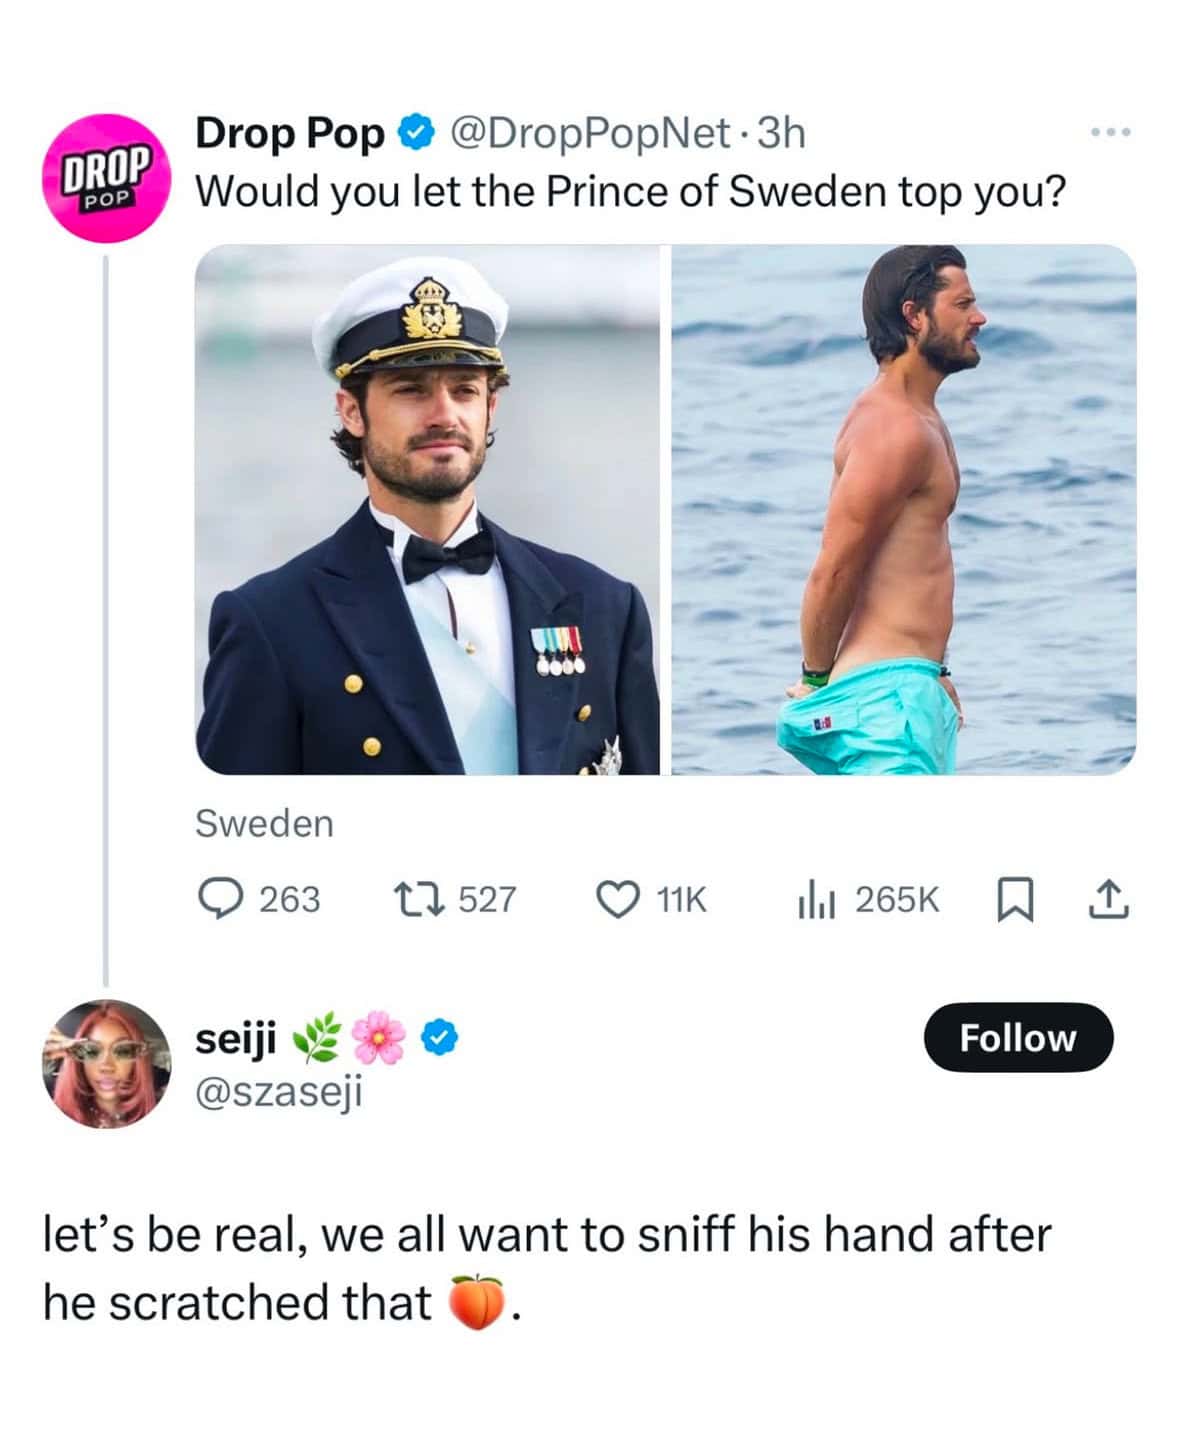
Task: Select the 'Sweden' image caption text
Action: pyautogui.click(x=263, y=824)
